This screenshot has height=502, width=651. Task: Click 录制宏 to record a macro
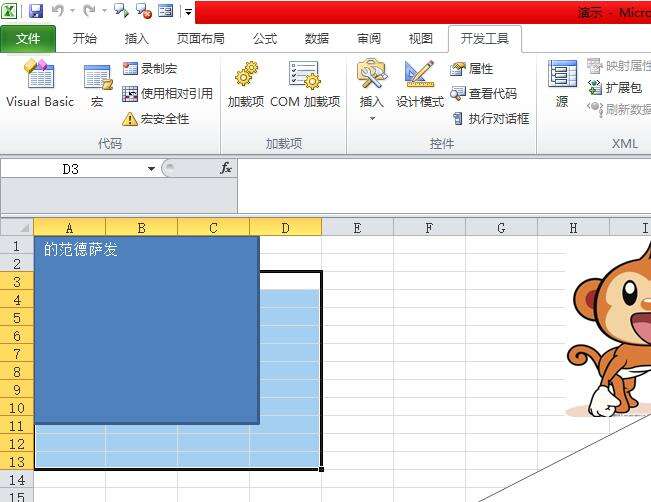[150, 69]
